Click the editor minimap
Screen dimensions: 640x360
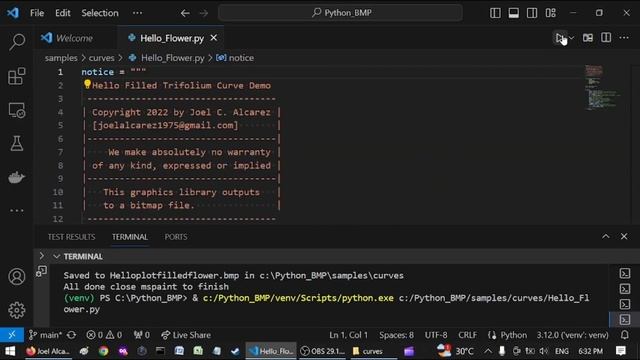pos(602,88)
